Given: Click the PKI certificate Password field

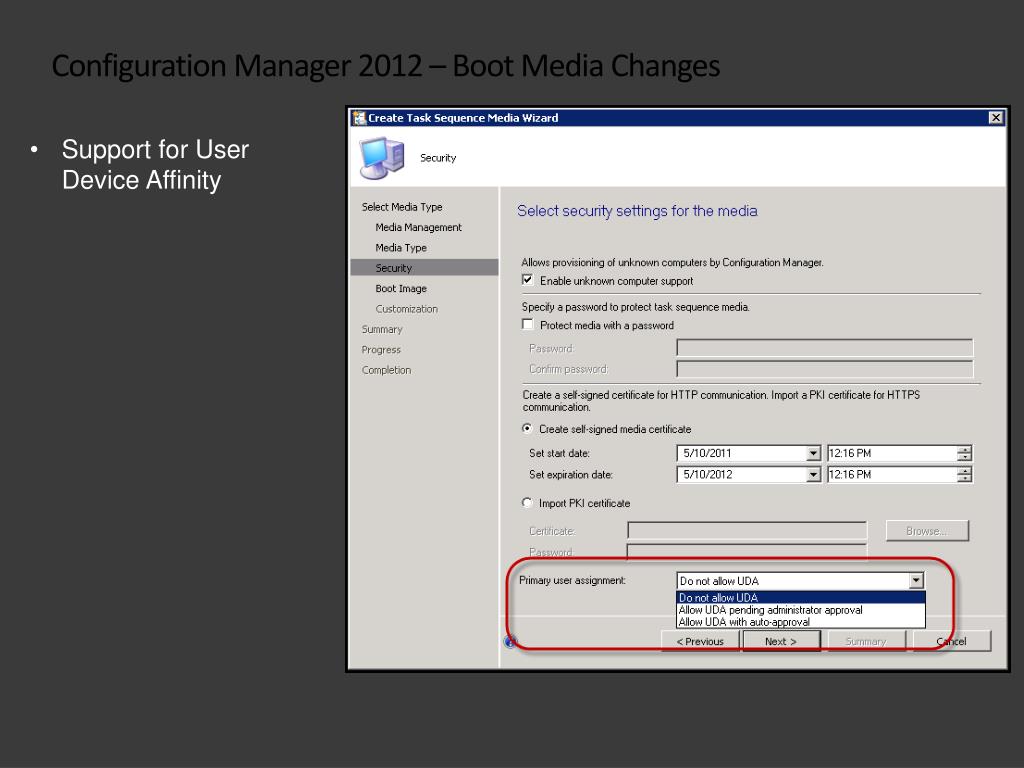Looking at the screenshot, I should [747, 551].
